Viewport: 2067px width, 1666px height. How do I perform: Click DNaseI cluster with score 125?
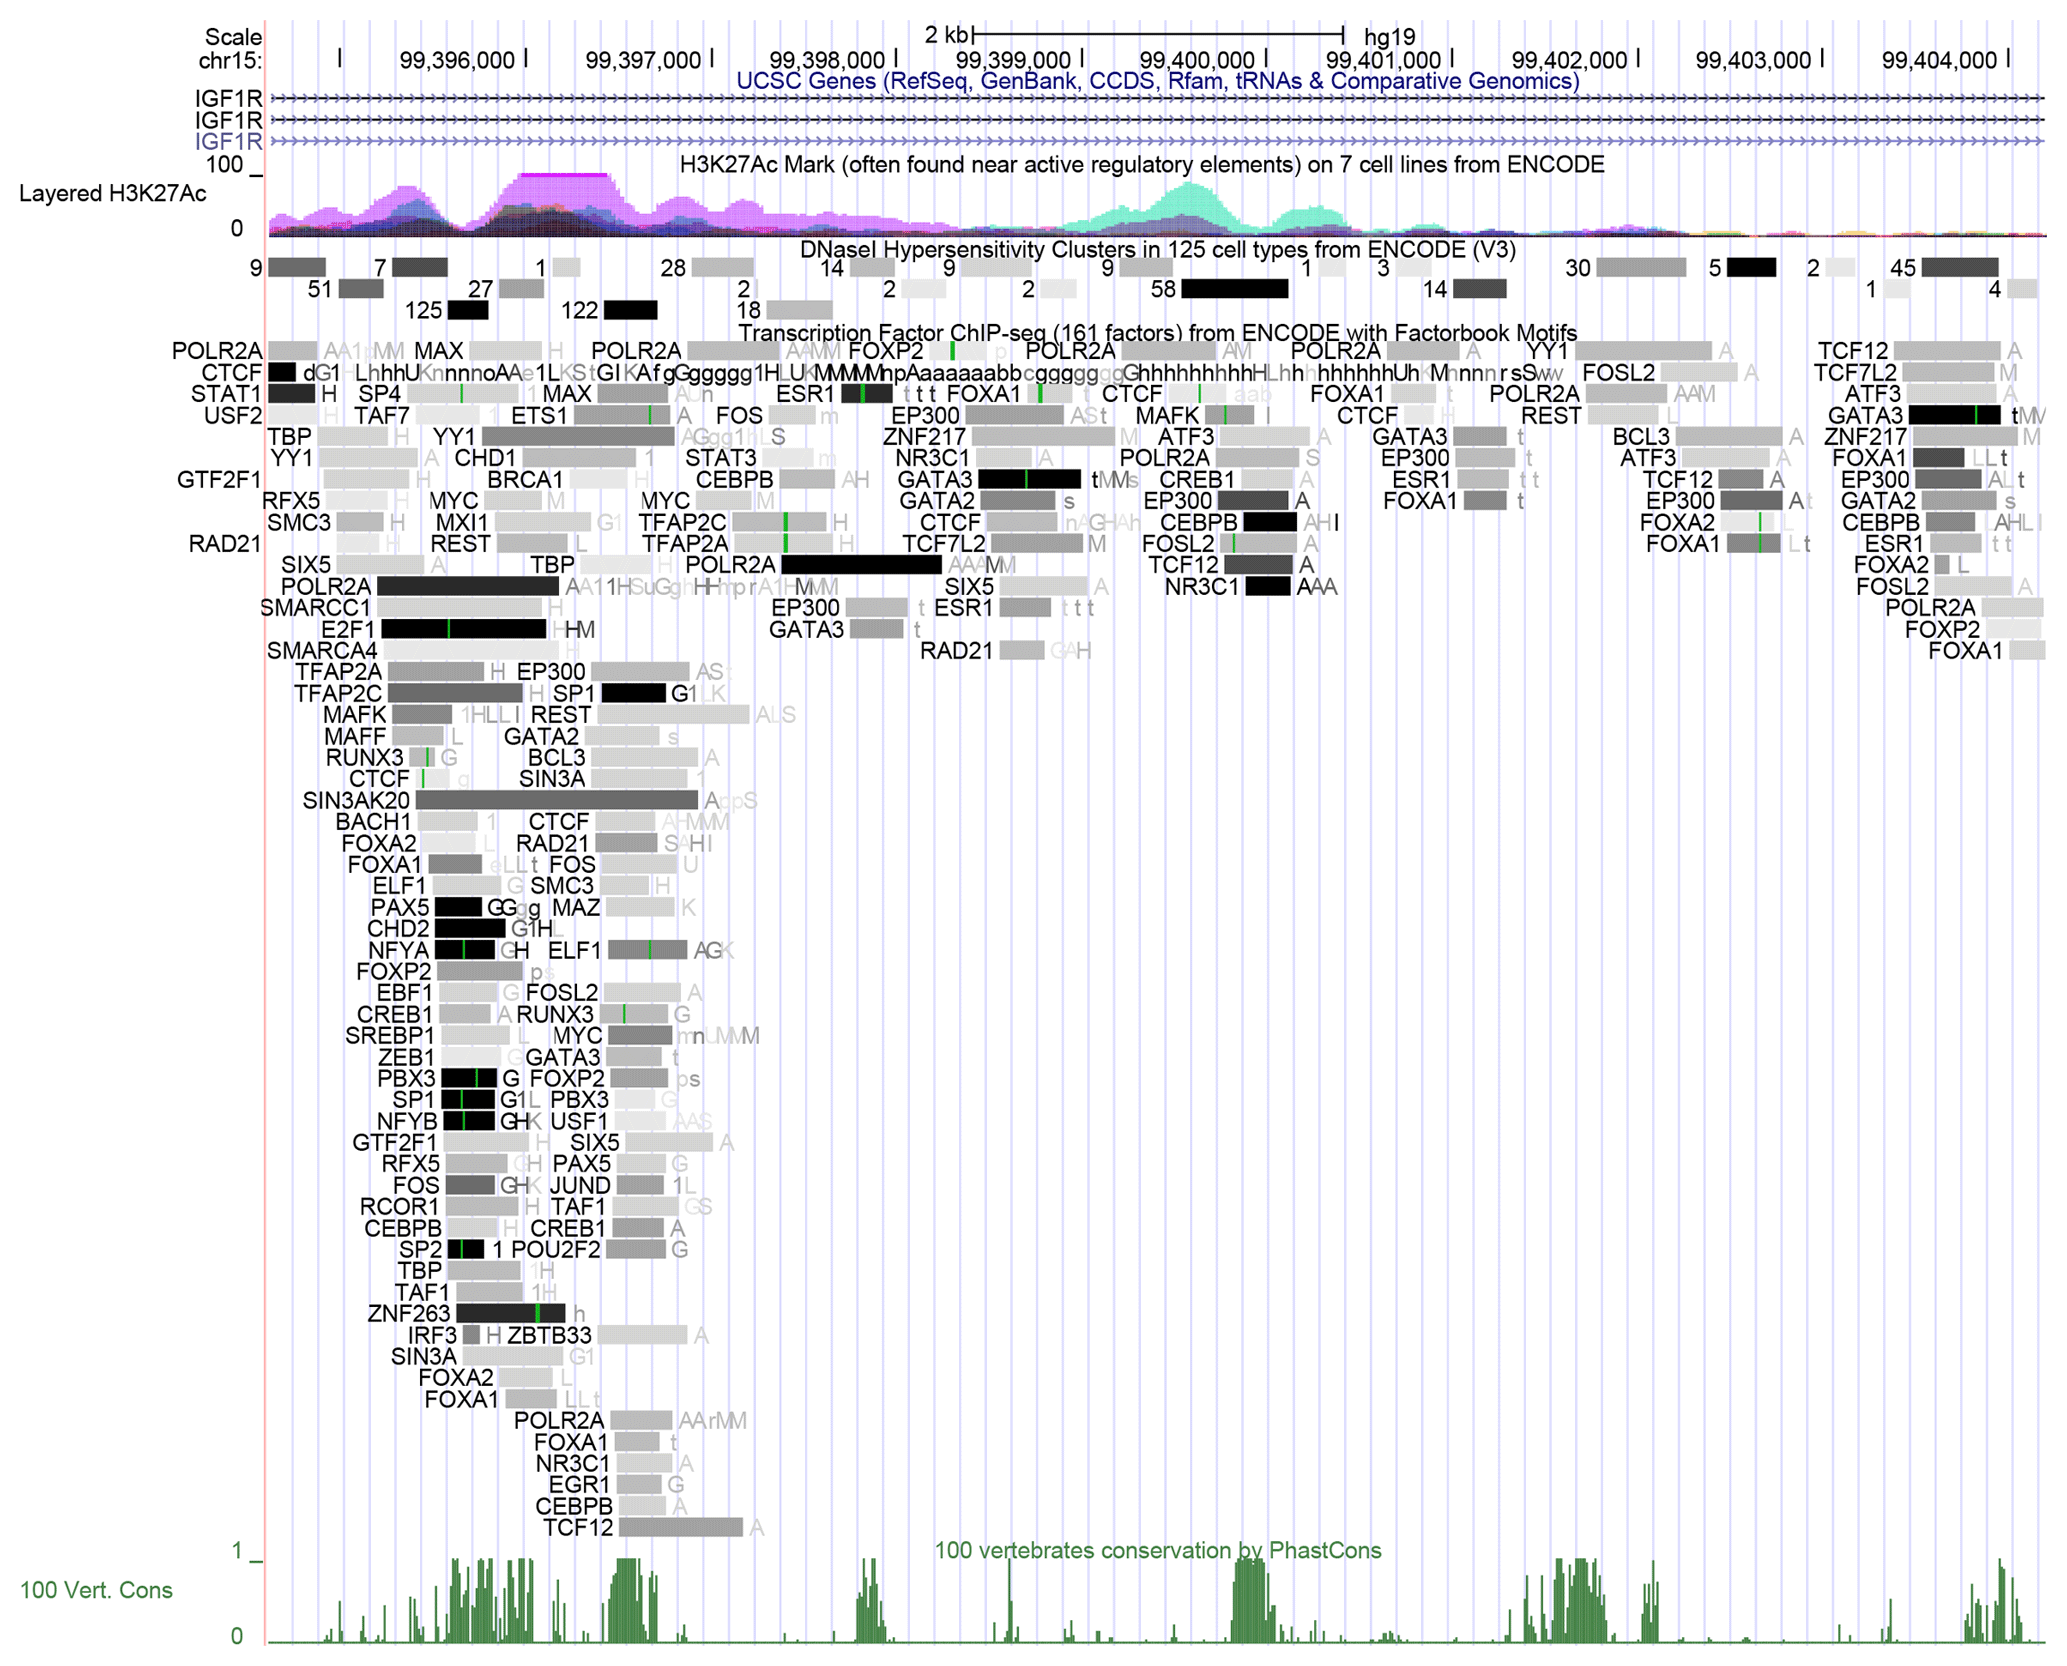(x=468, y=310)
